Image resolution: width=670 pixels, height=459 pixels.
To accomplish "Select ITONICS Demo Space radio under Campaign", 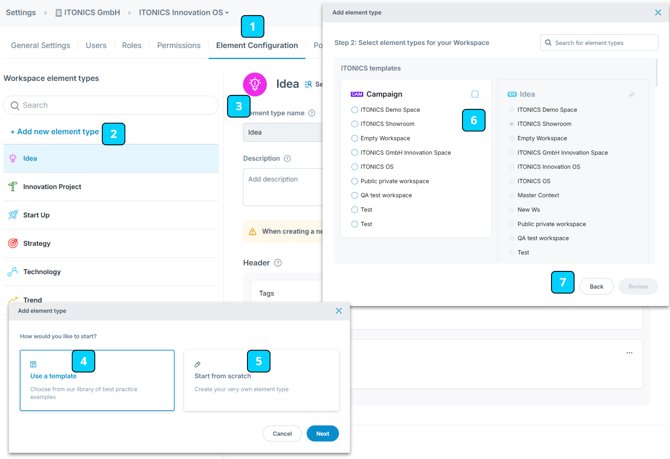I will pos(354,110).
